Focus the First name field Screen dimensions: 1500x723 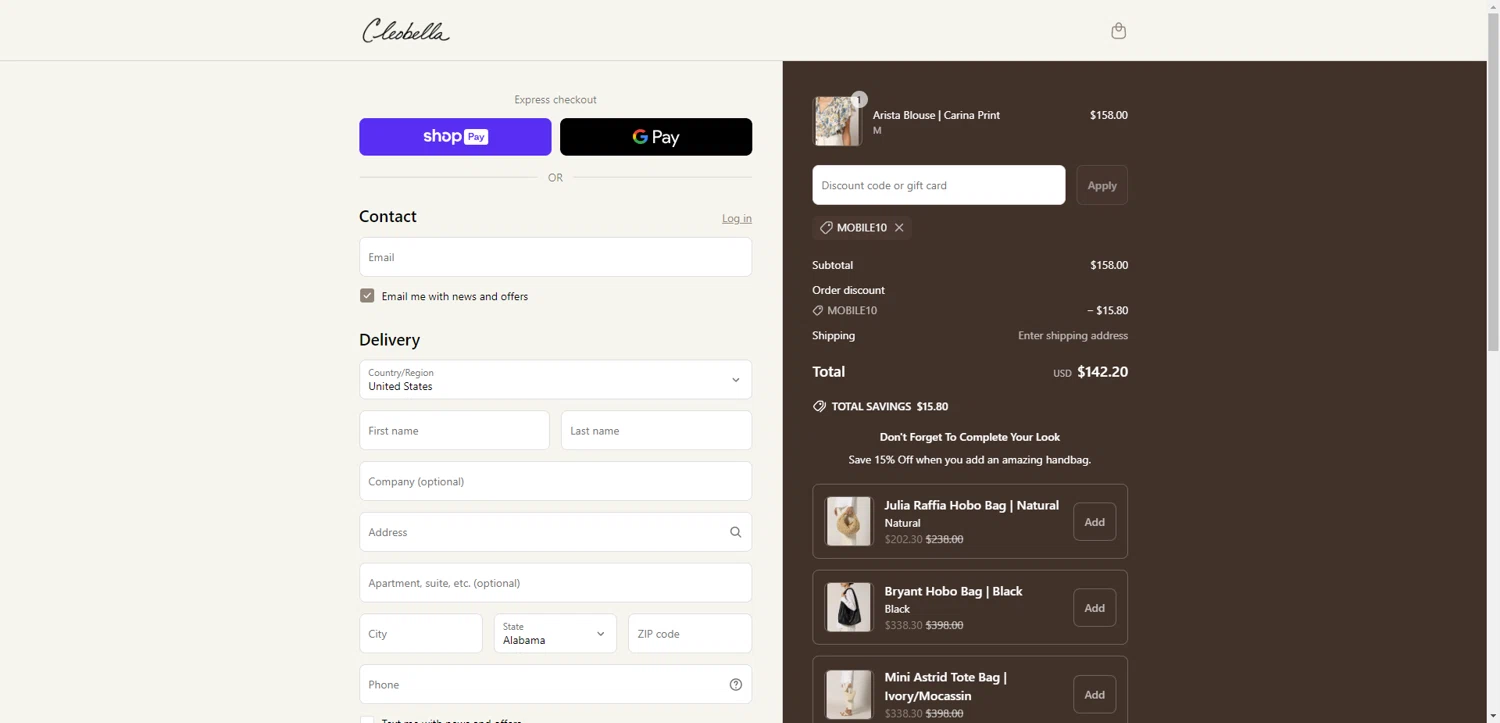pyautogui.click(x=454, y=431)
